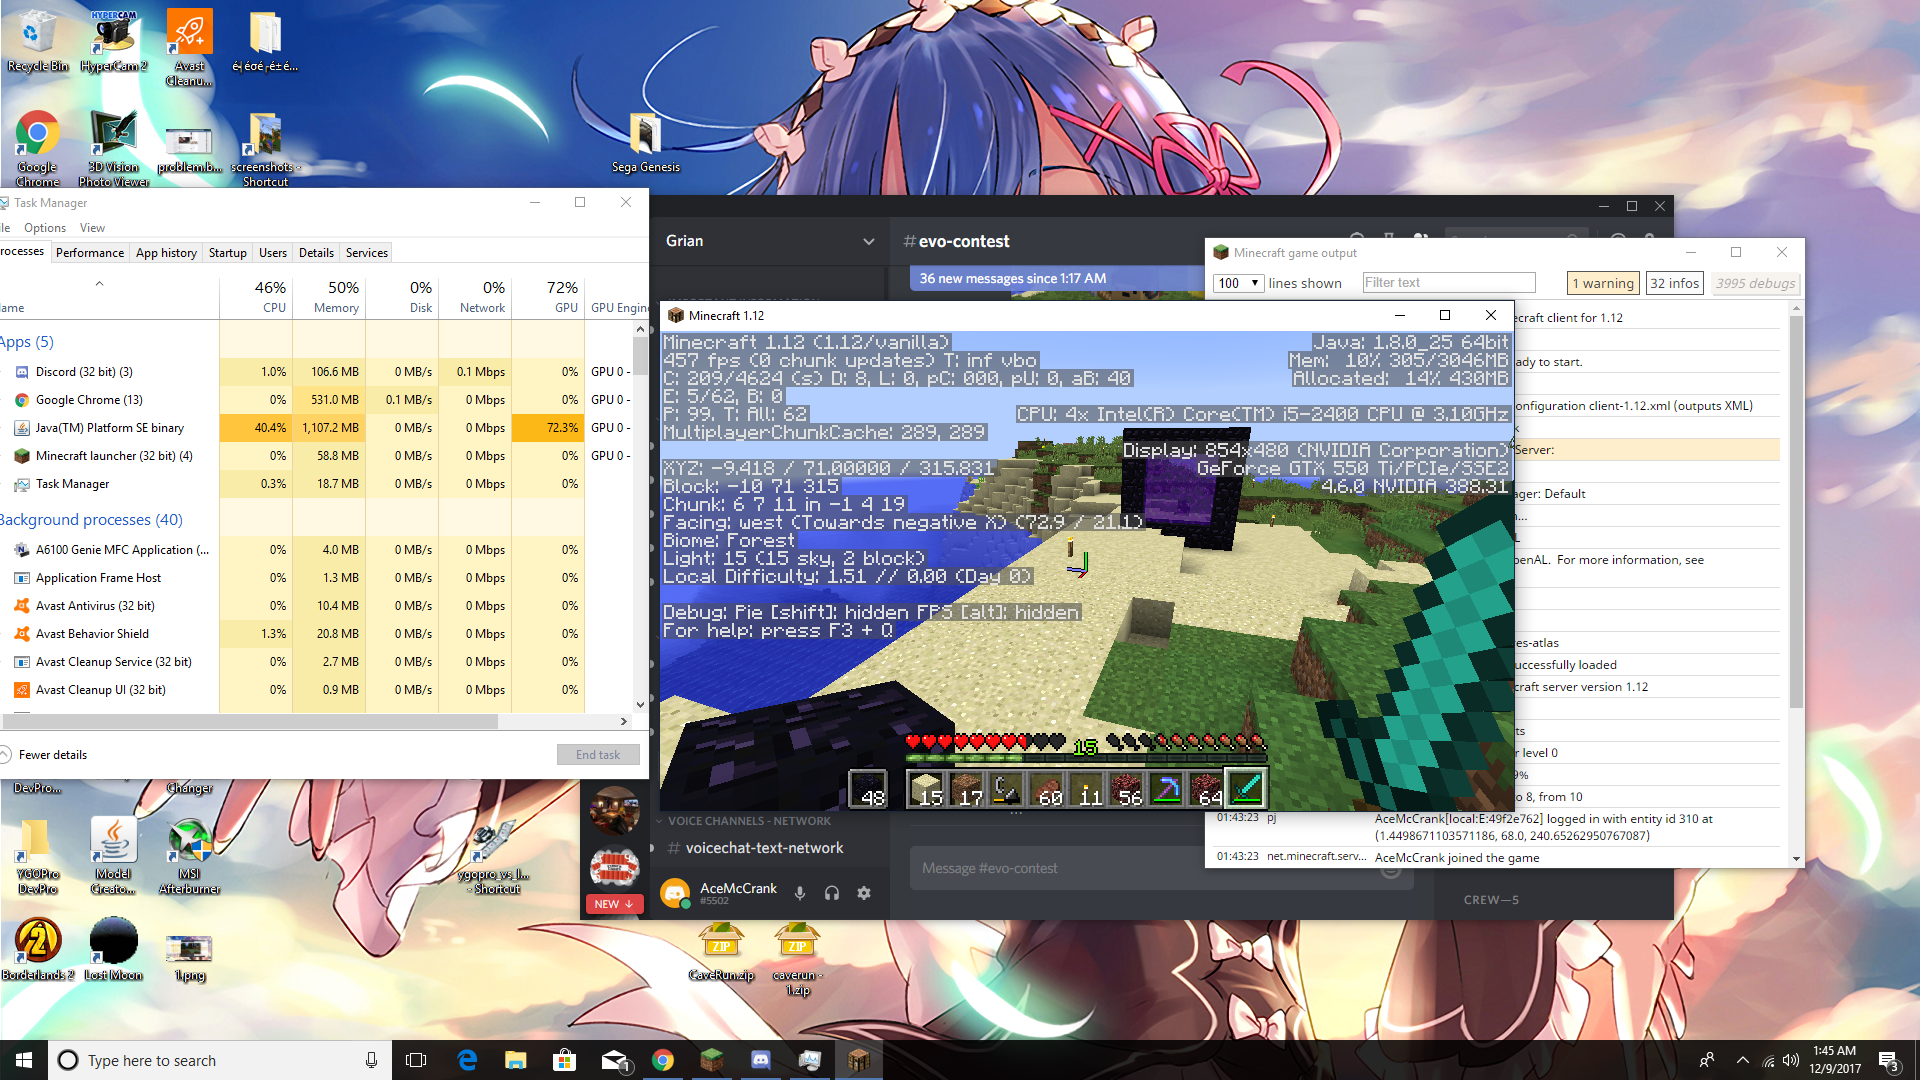Click Discord icon in taskbar
The image size is (1920, 1080).
(760, 1060)
